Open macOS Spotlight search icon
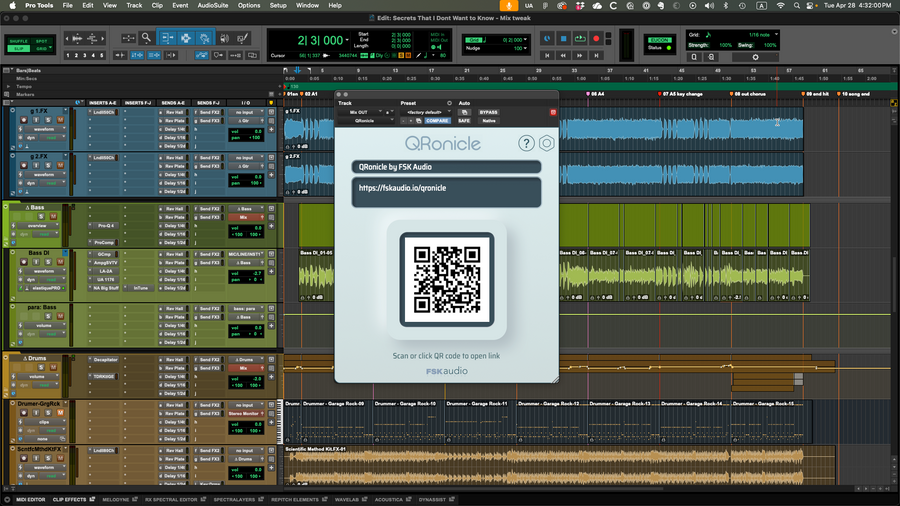 pyautogui.click(x=797, y=5)
